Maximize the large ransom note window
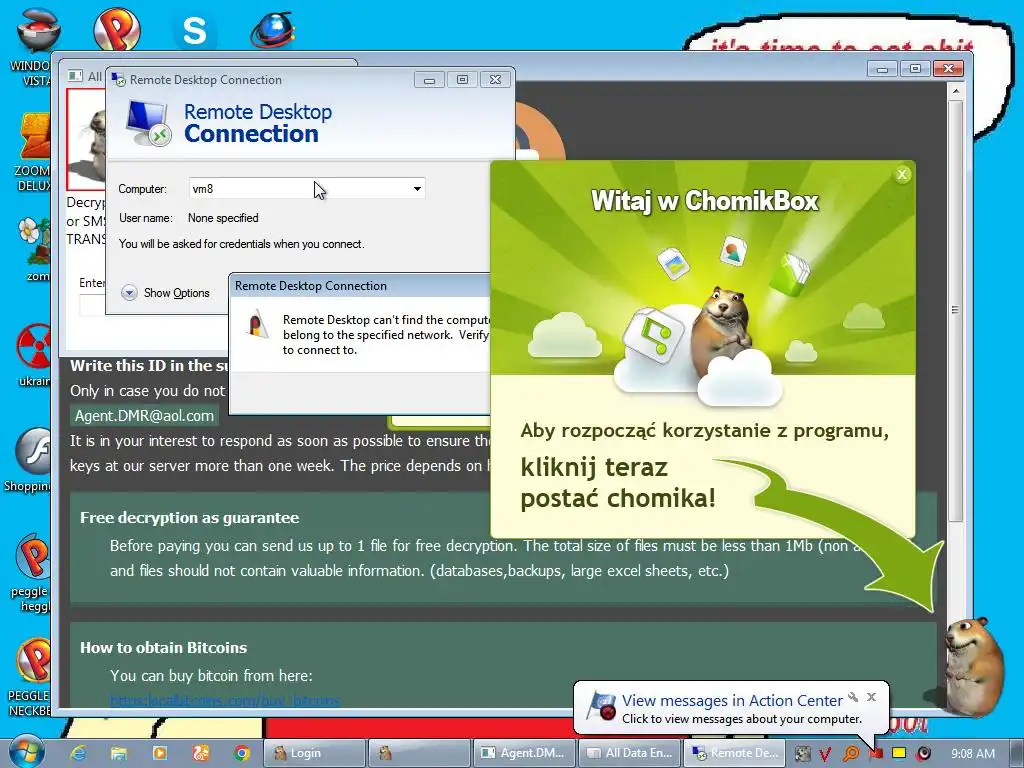This screenshot has width=1024, height=768. pyautogui.click(x=915, y=69)
